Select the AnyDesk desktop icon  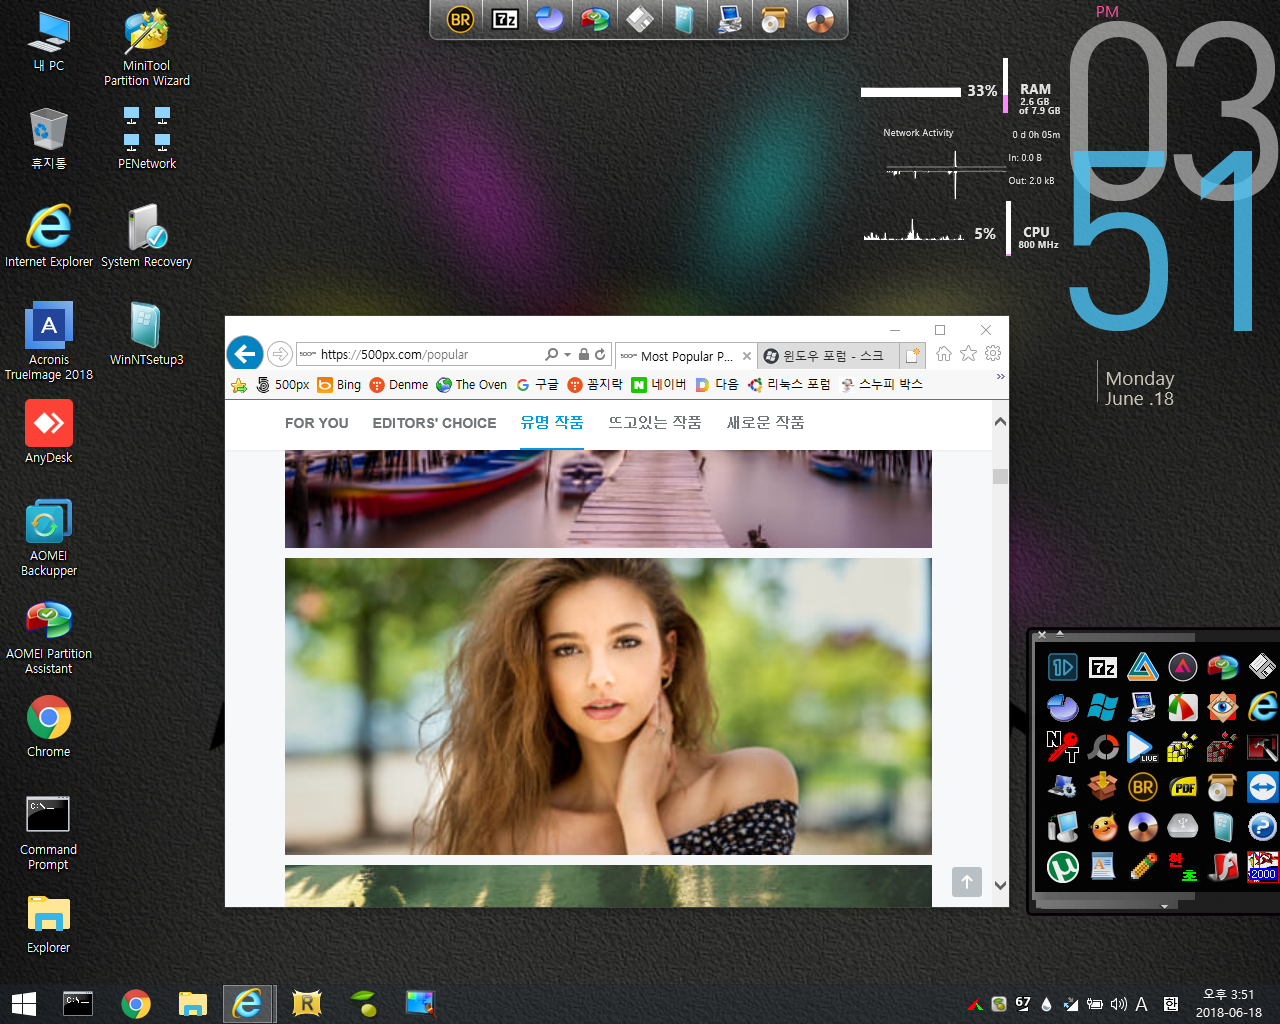pos(49,431)
